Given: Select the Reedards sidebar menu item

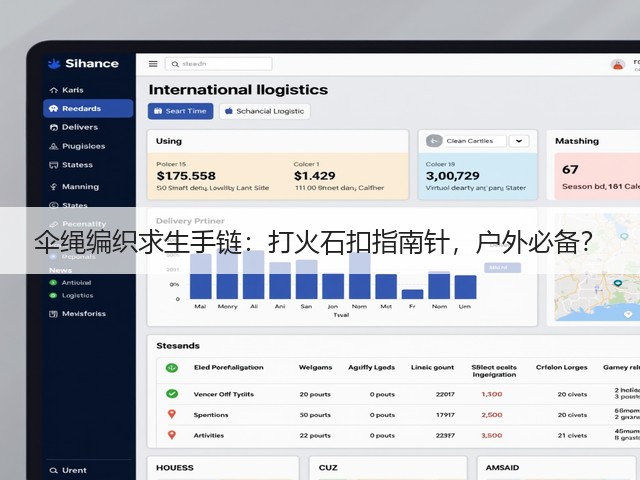Looking at the screenshot, I should pyautogui.click(x=88, y=109).
